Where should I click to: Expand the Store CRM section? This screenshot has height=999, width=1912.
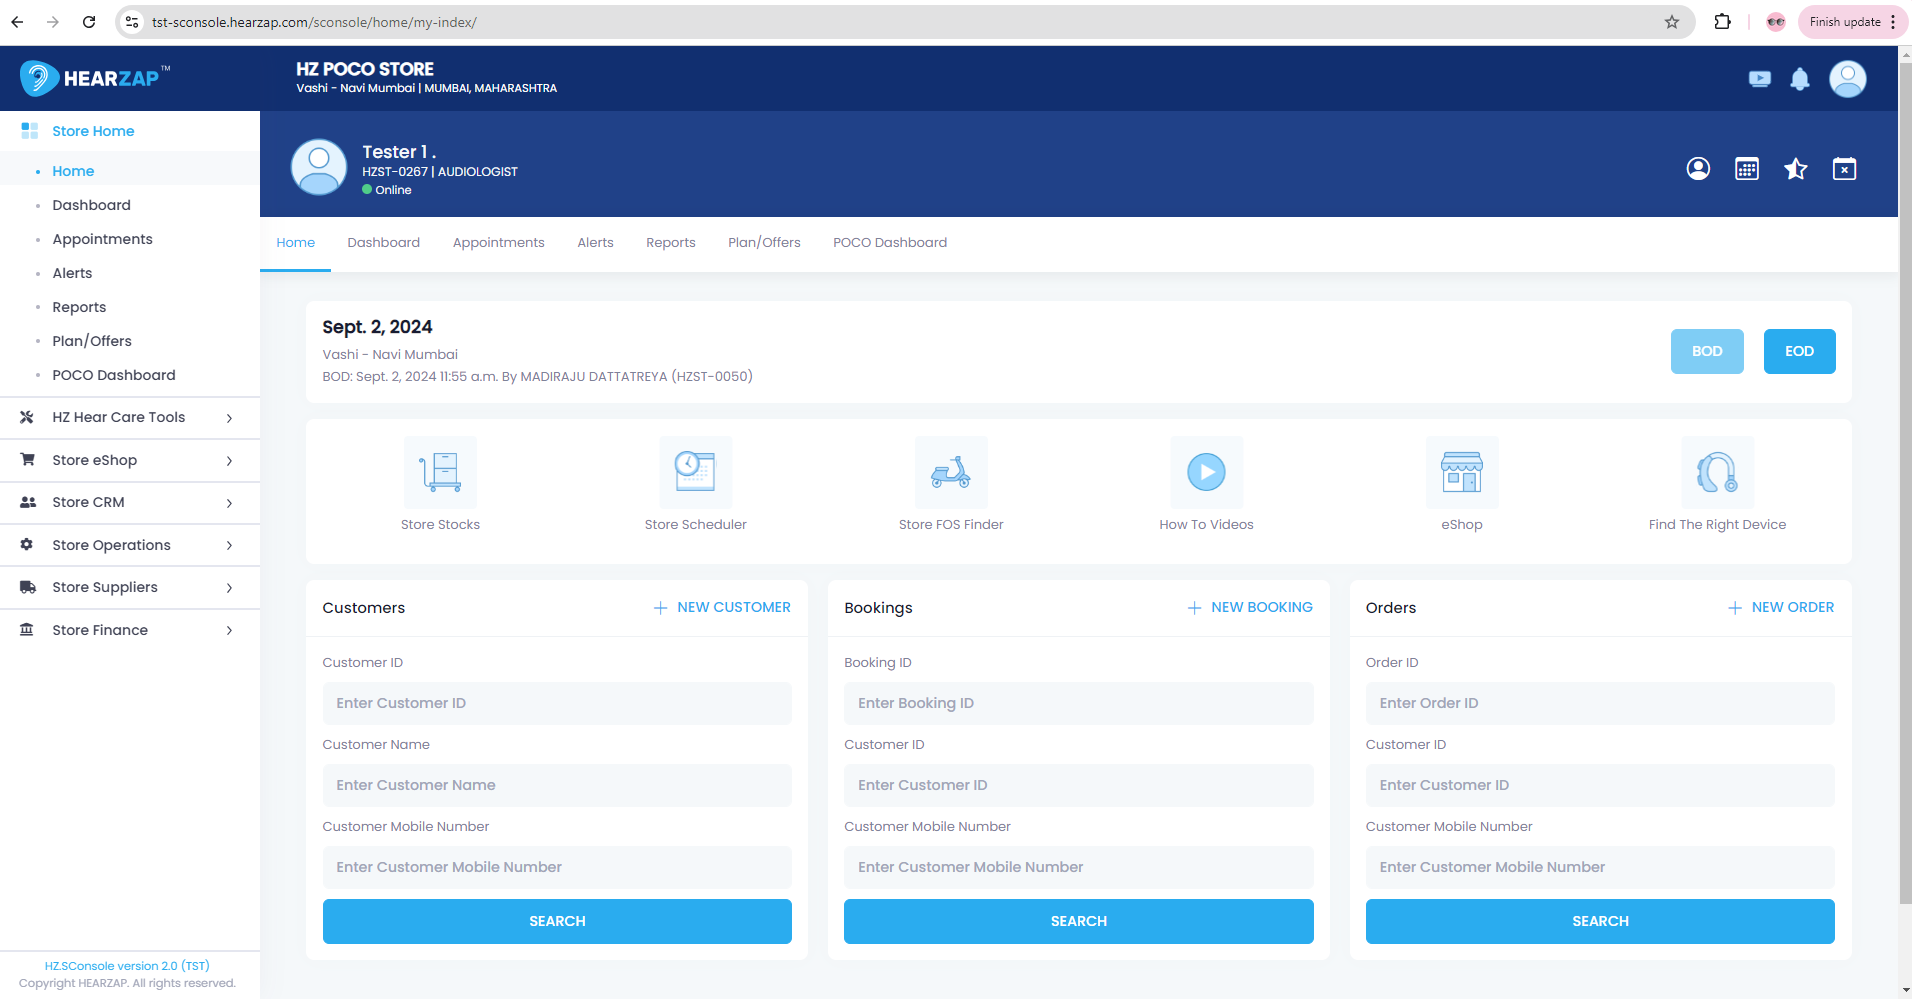point(130,502)
